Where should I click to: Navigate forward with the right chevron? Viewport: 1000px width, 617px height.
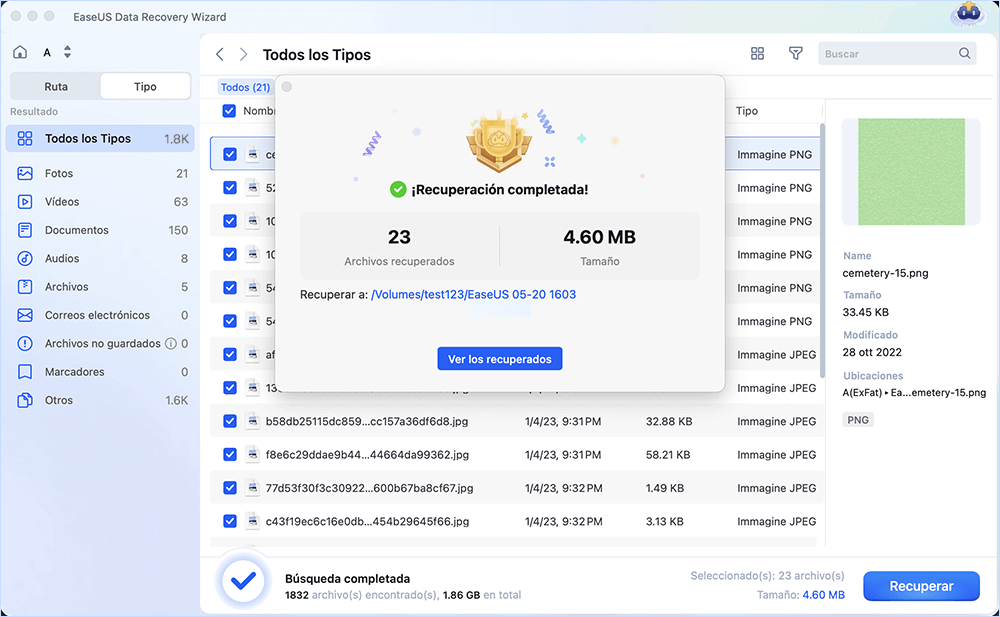[243, 54]
